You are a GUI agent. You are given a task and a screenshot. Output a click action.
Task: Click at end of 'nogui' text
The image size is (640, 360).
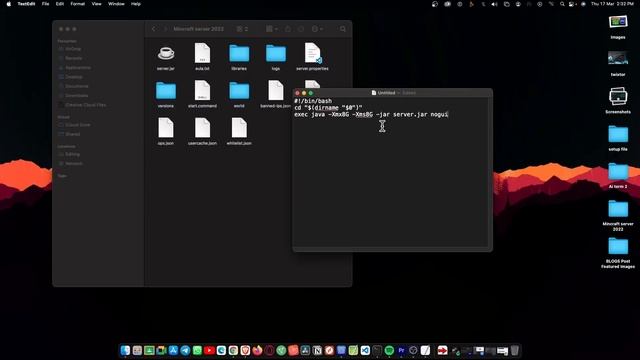(448, 115)
